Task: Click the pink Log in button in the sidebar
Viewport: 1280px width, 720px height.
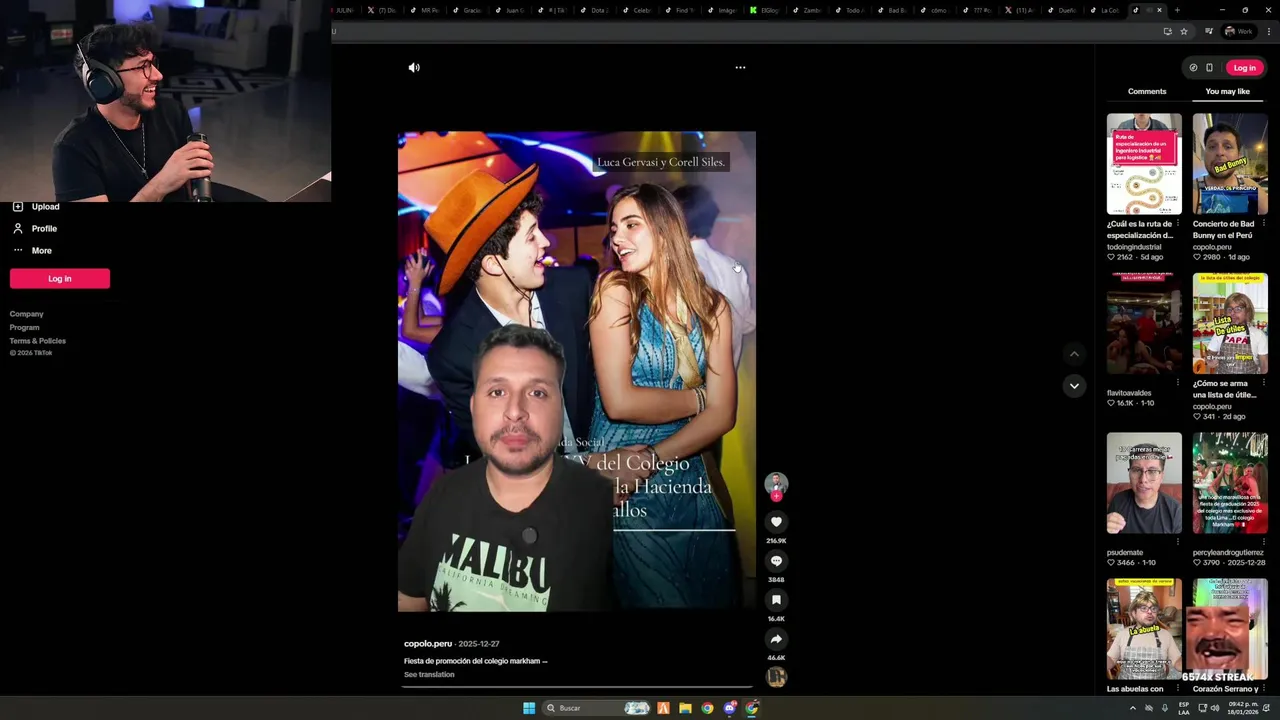Action: click(60, 279)
